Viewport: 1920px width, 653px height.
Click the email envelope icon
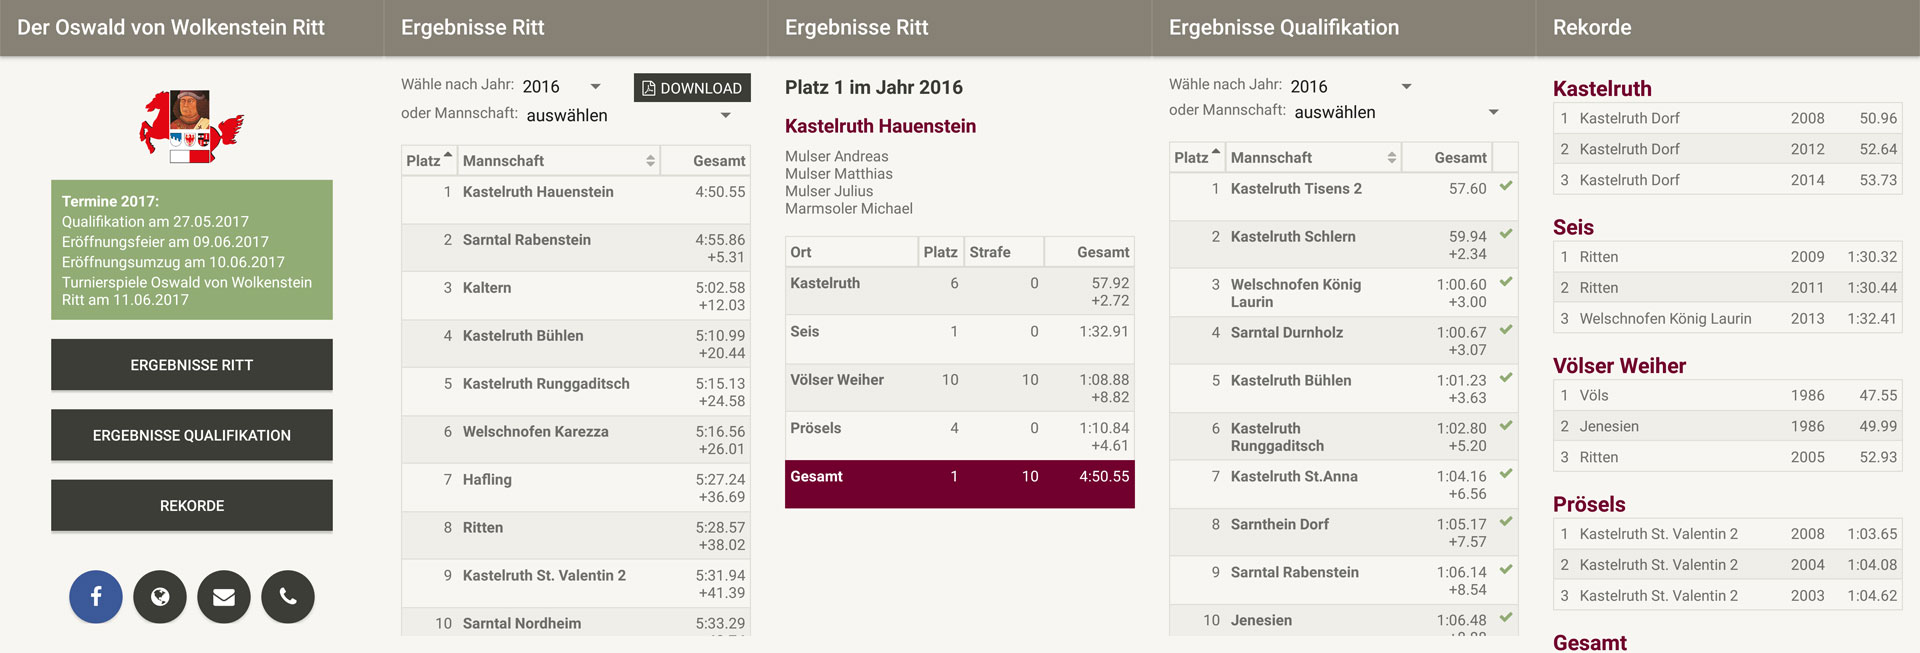point(224,597)
